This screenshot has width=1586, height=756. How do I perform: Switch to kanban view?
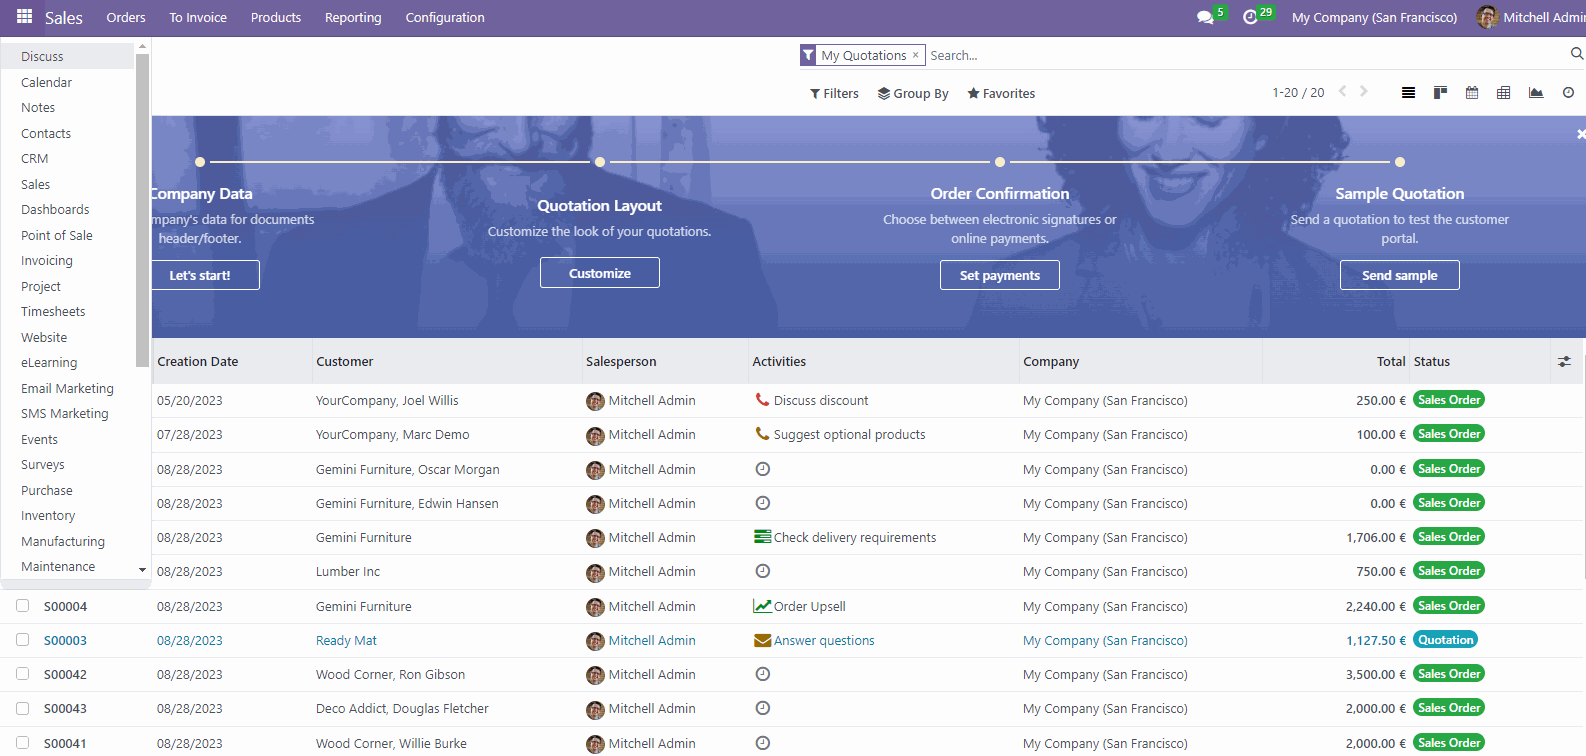pyautogui.click(x=1440, y=93)
